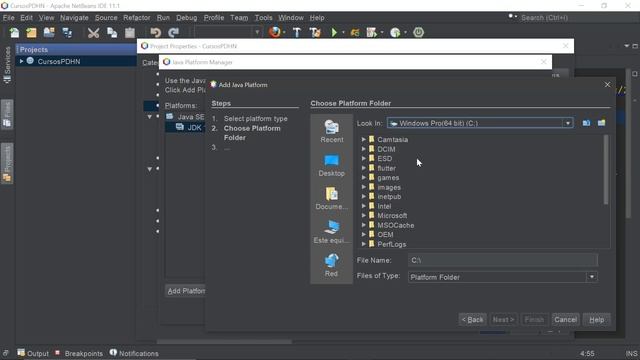
Task: Open the Recent location shortcut
Action: pos(331,132)
